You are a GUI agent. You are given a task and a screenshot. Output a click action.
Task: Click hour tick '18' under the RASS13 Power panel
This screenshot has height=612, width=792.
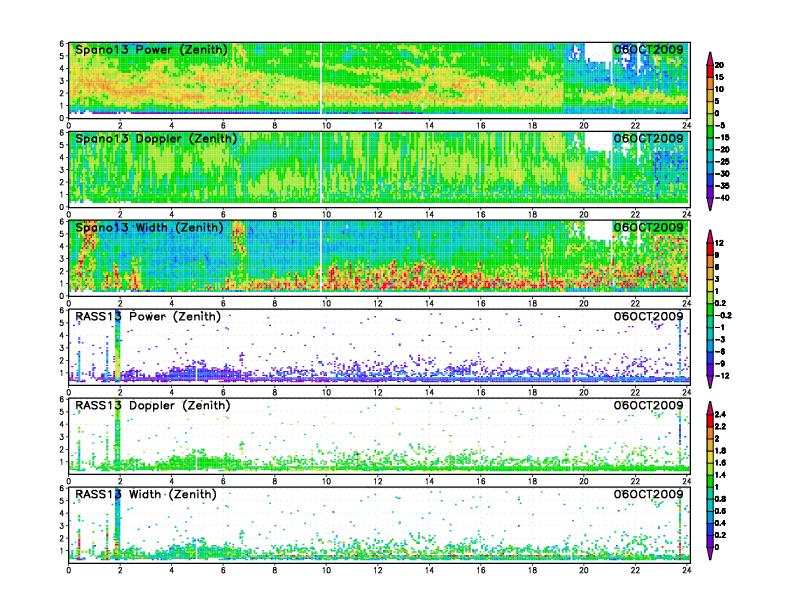point(532,392)
